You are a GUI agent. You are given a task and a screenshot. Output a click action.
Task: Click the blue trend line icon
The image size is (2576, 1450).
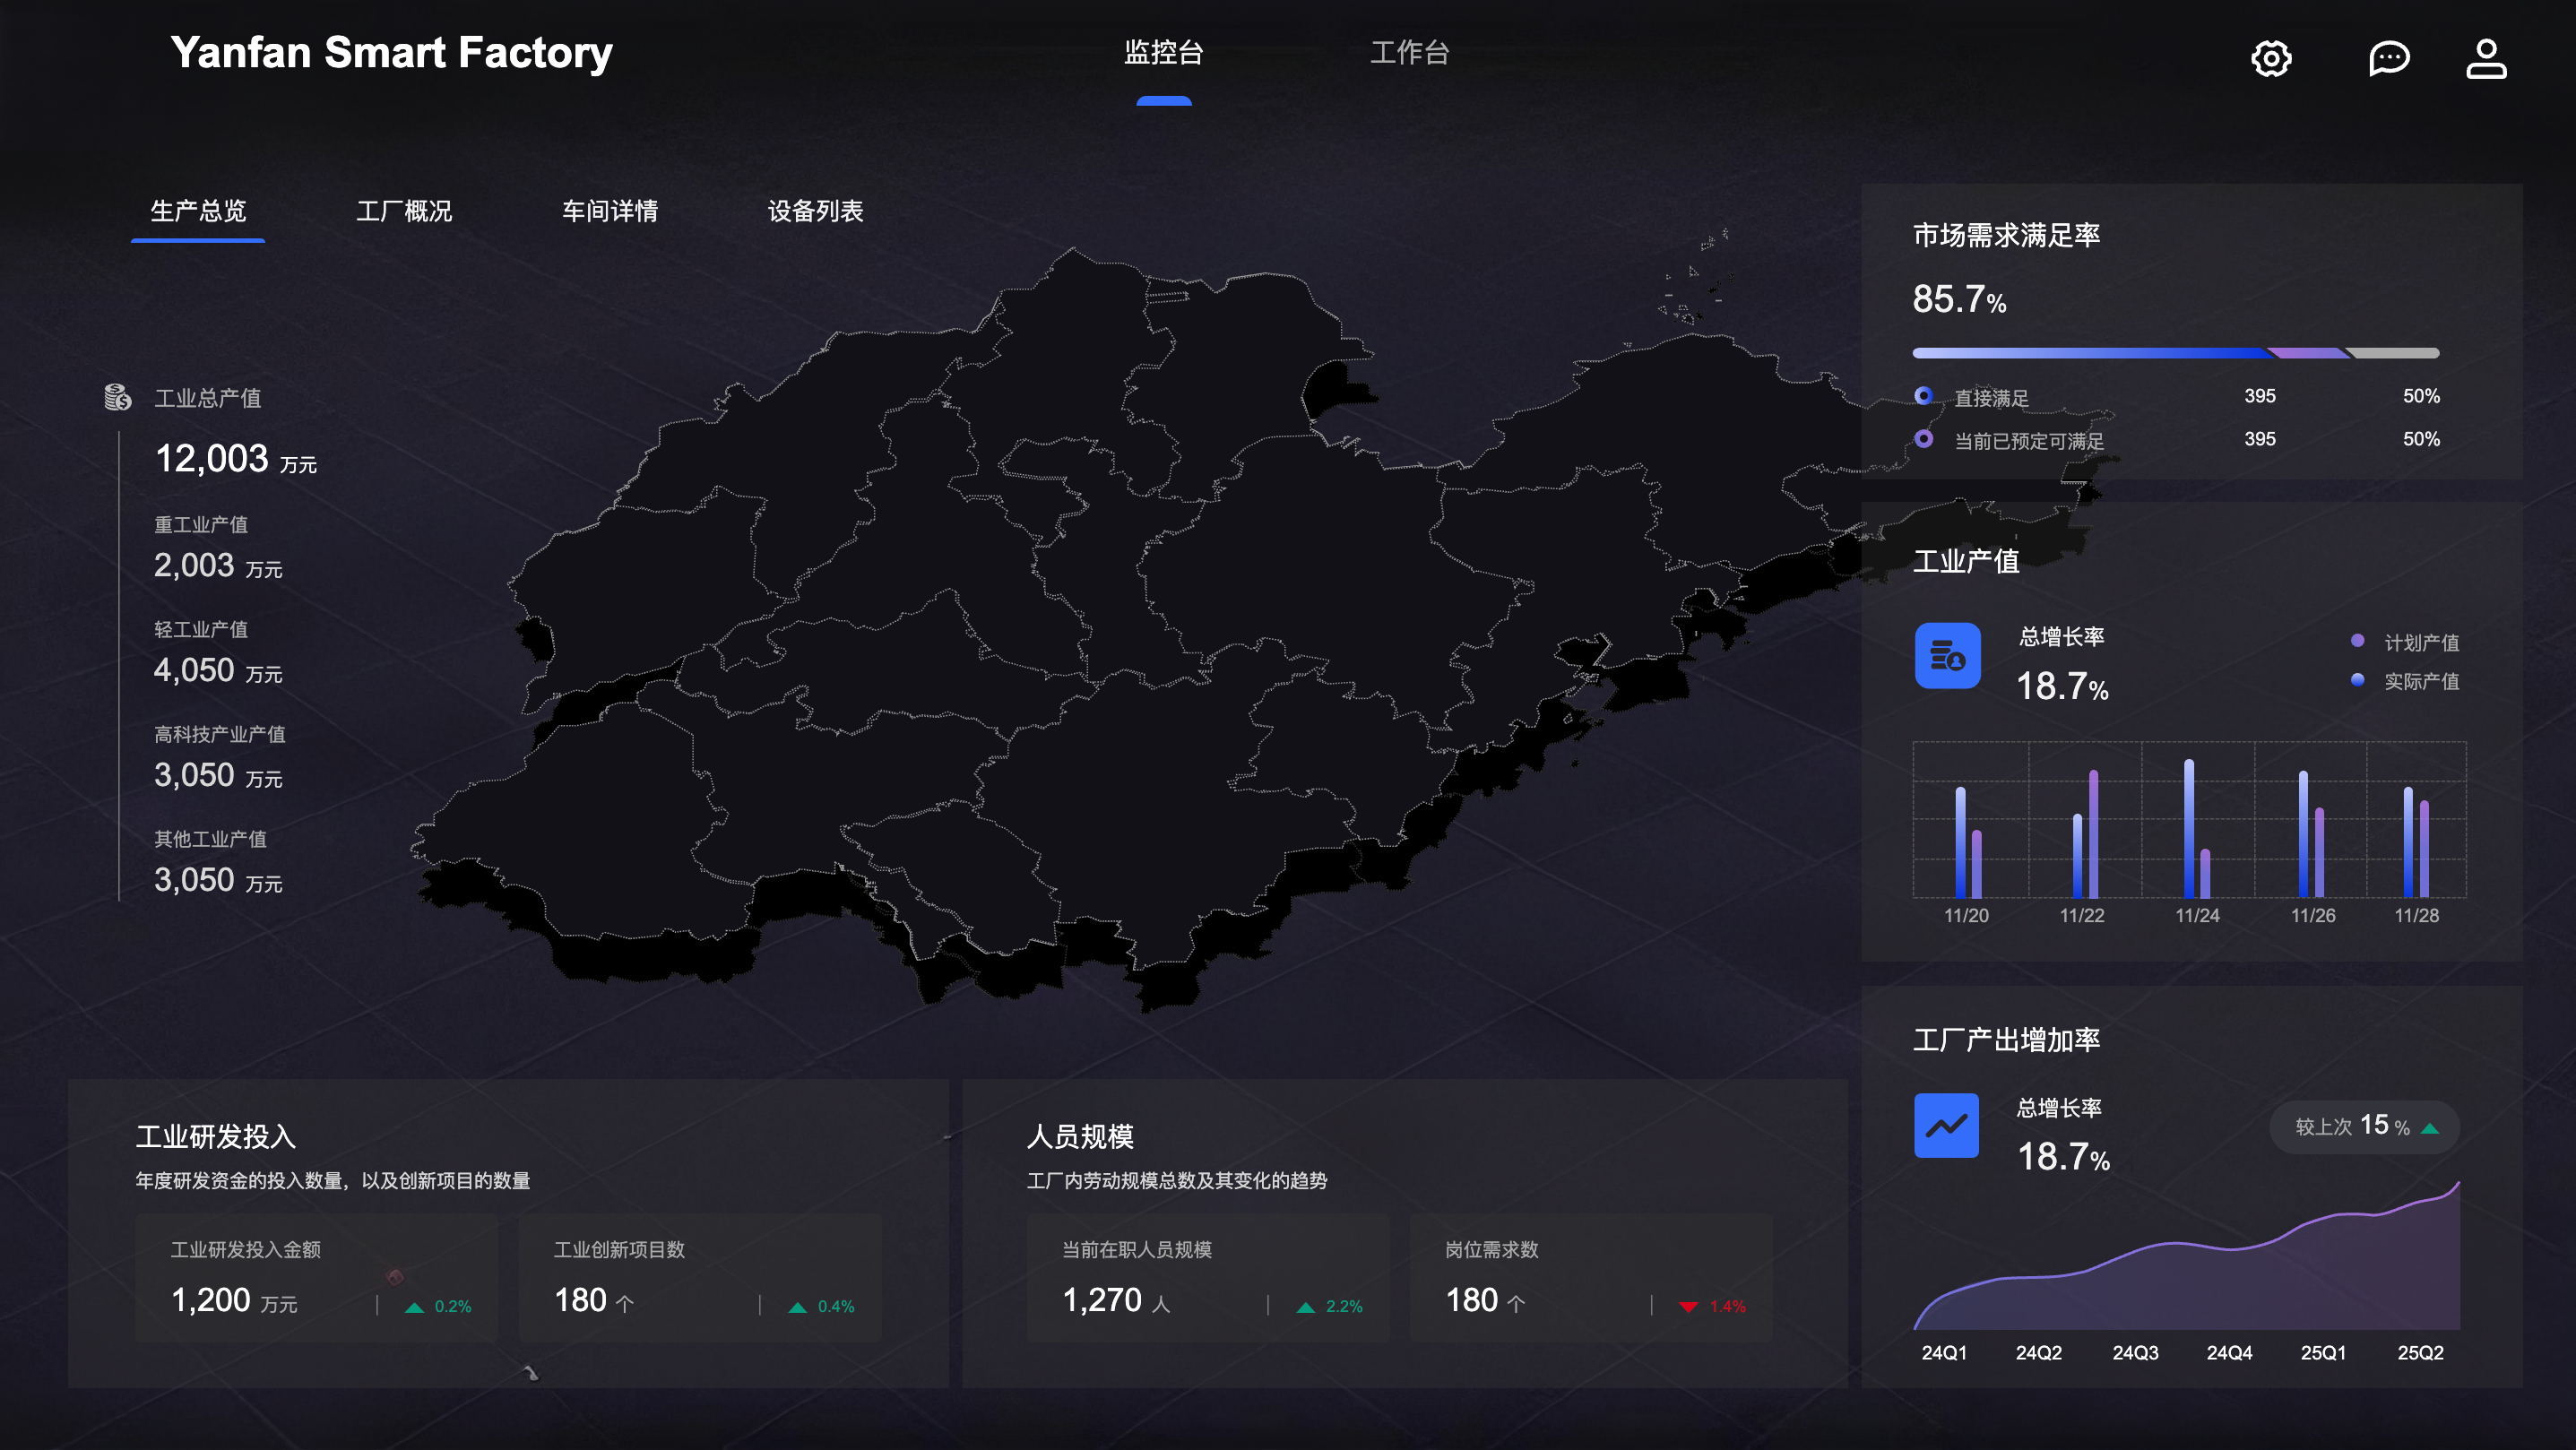[x=1946, y=1126]
